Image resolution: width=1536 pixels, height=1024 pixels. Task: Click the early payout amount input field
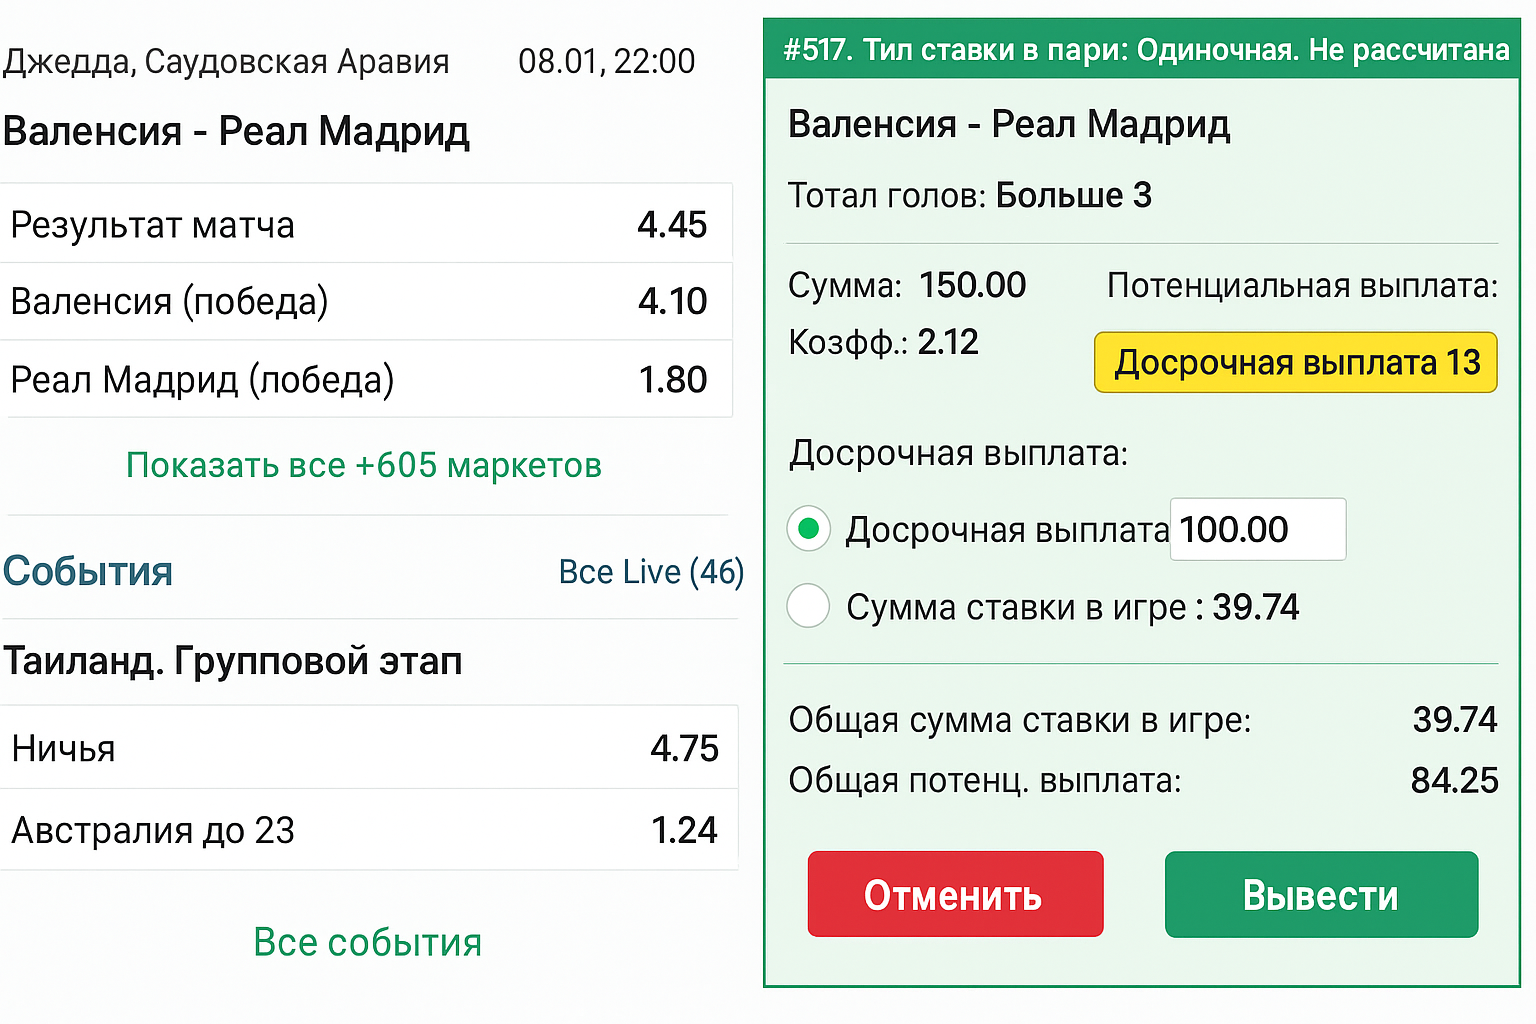pyautogui.click(x=1257, y=529)
